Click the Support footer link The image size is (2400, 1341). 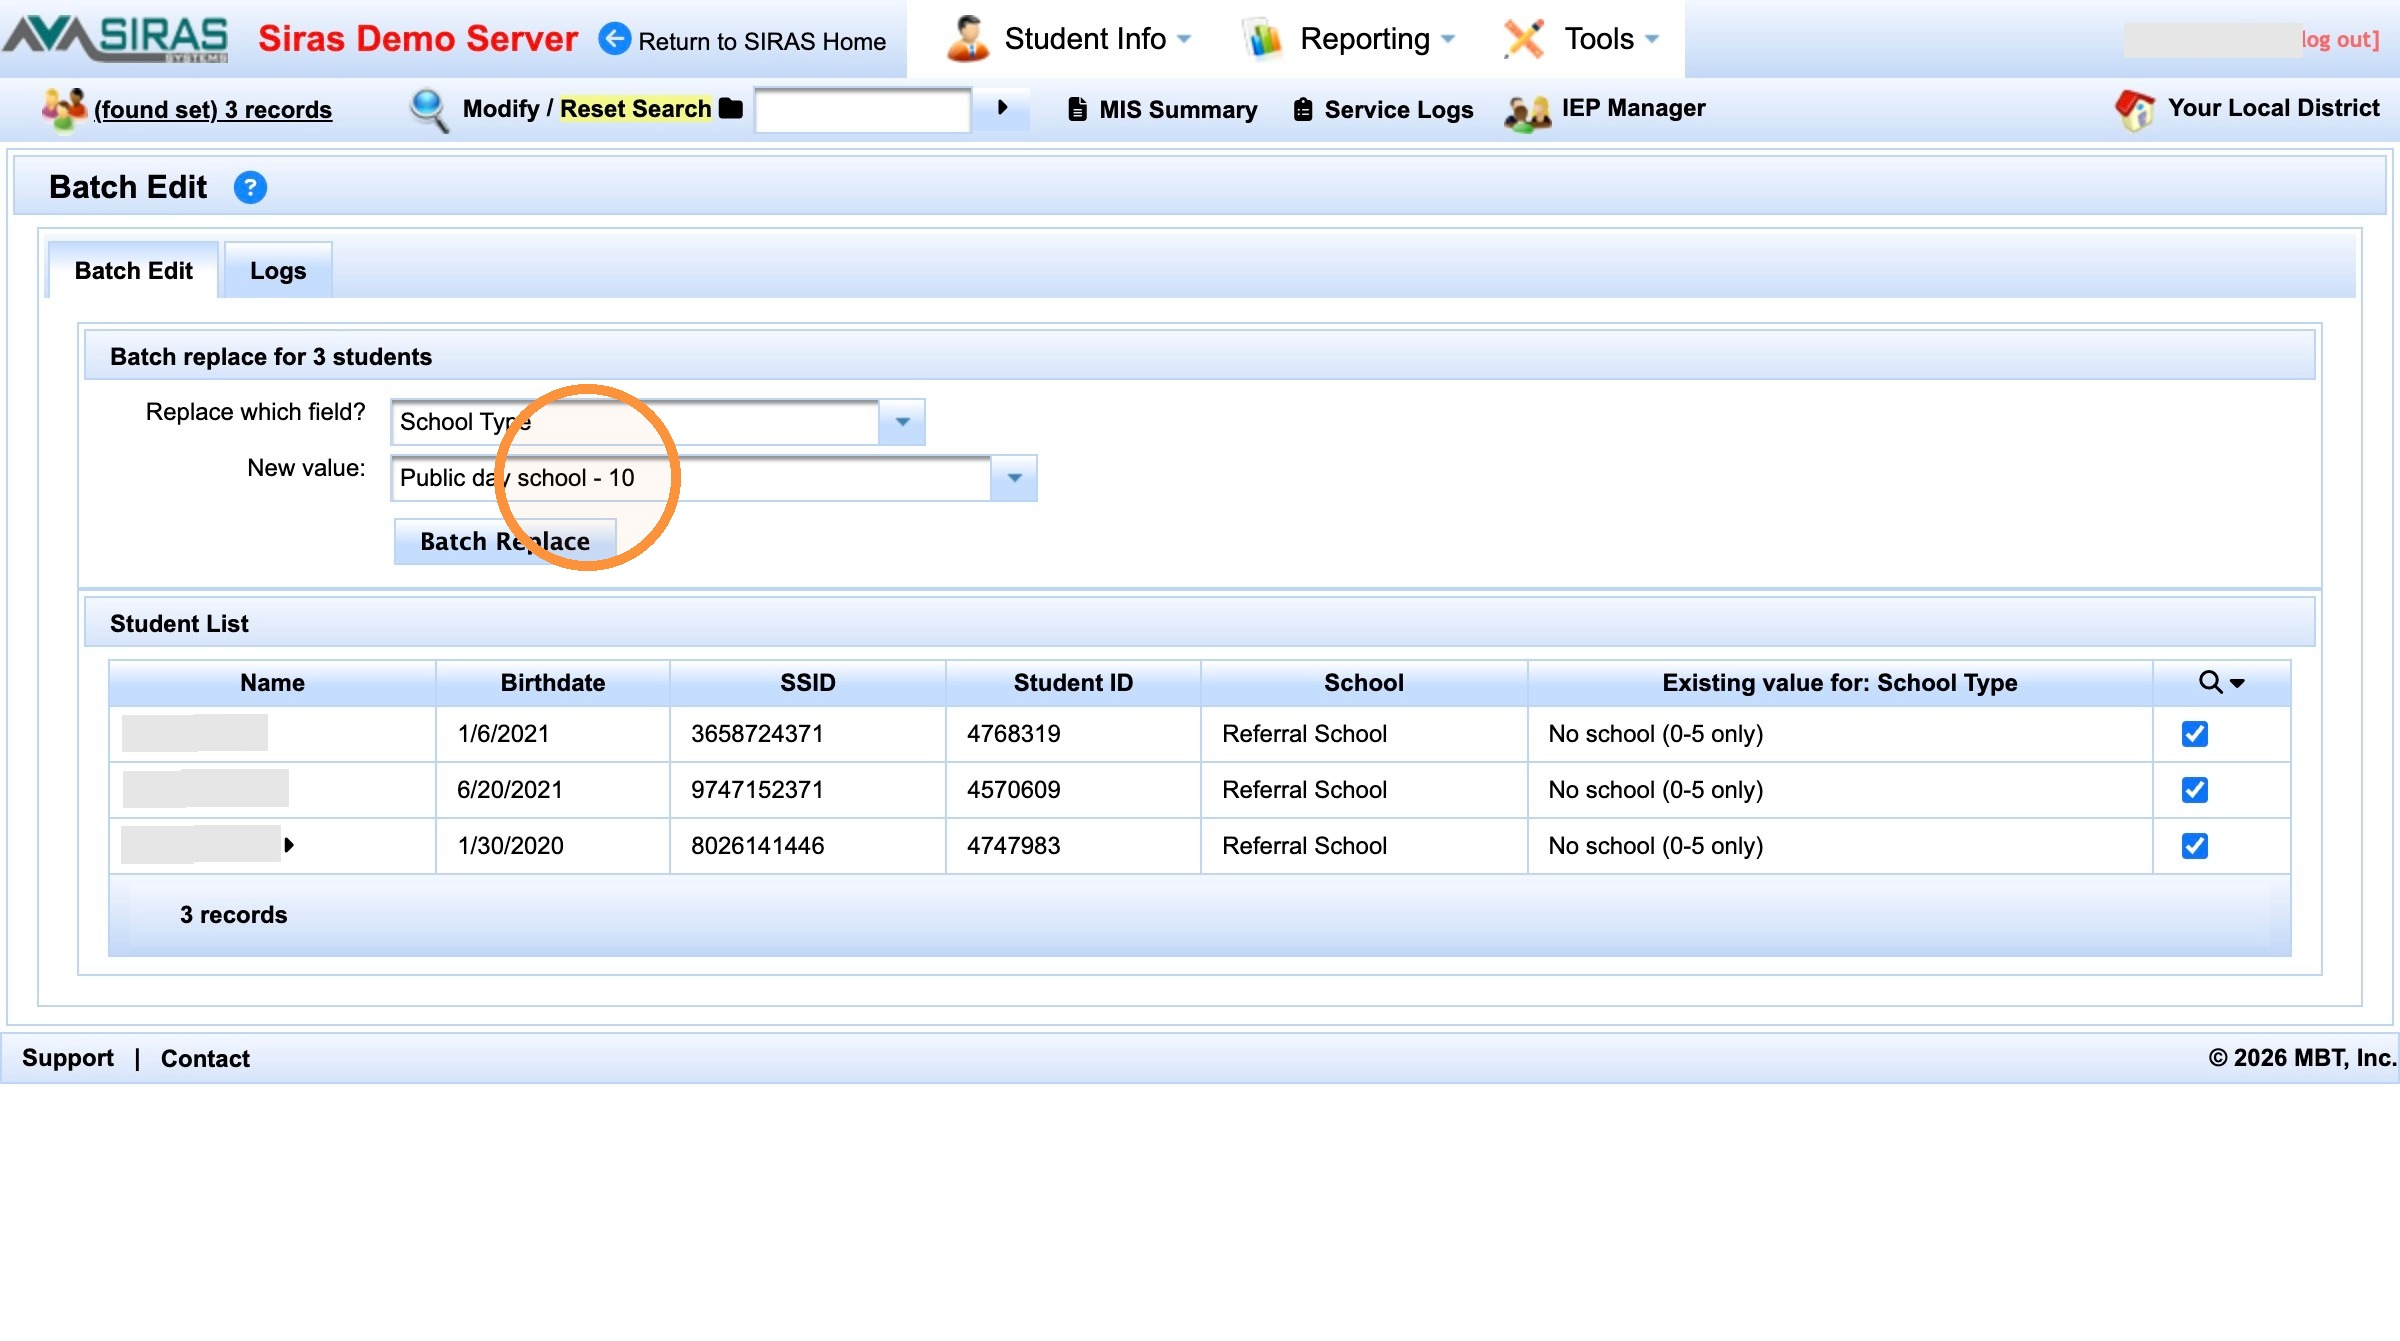(68, 1057)
